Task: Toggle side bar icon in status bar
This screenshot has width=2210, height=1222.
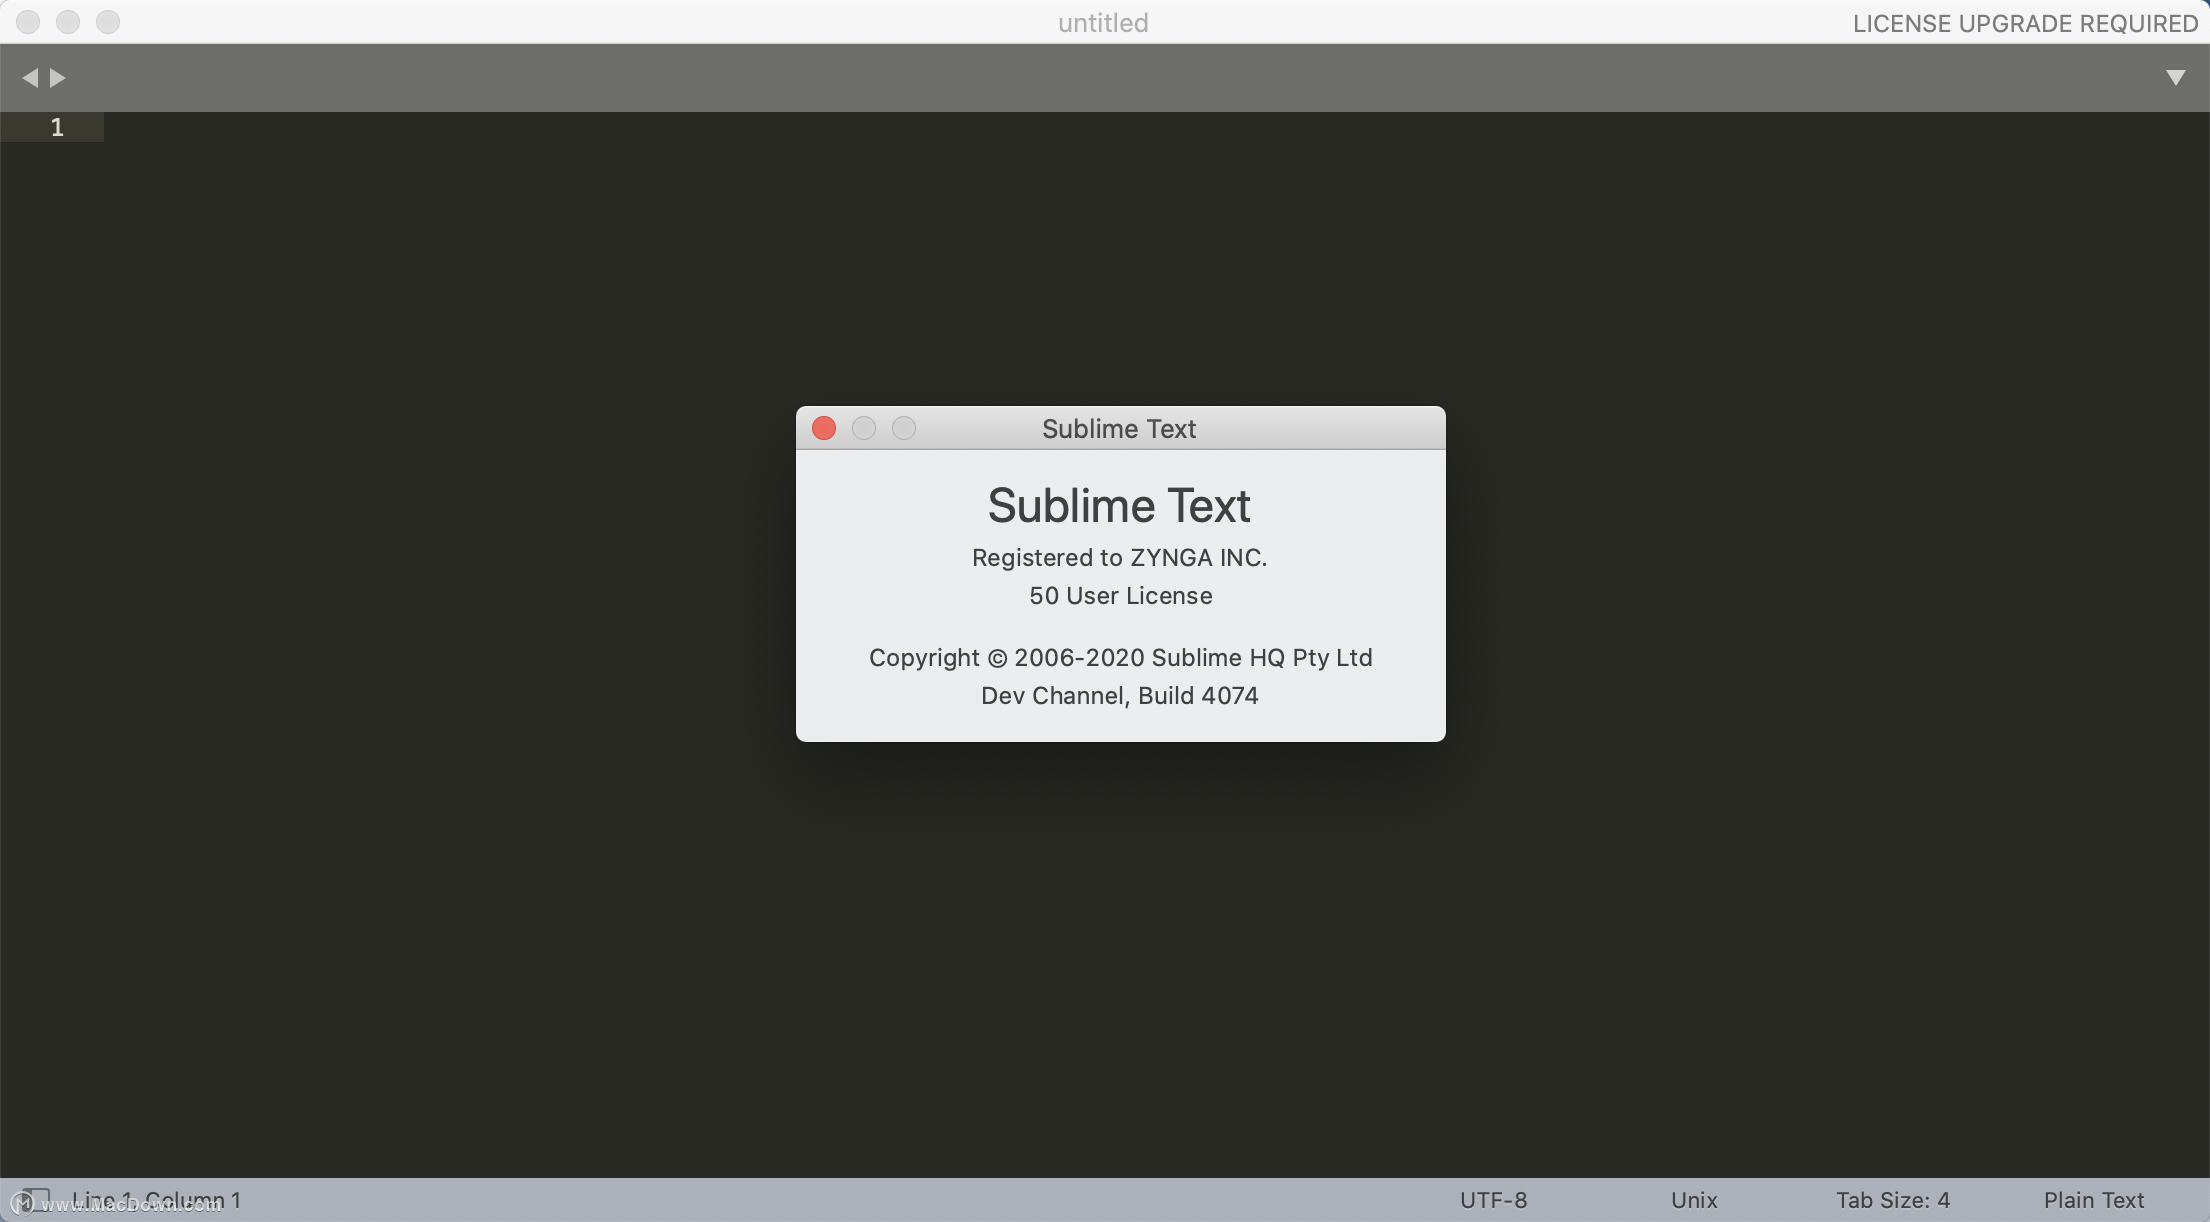Action: pos(36,1198)
